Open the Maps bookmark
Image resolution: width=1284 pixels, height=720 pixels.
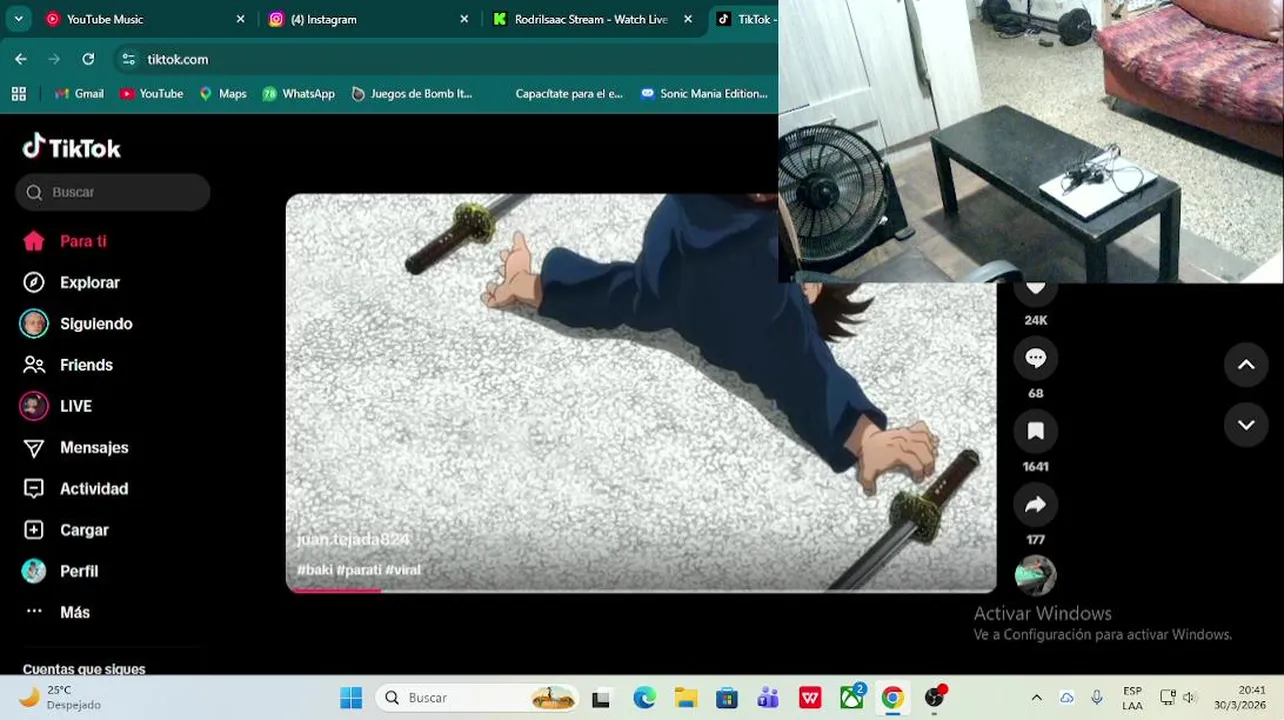[222, 93]
